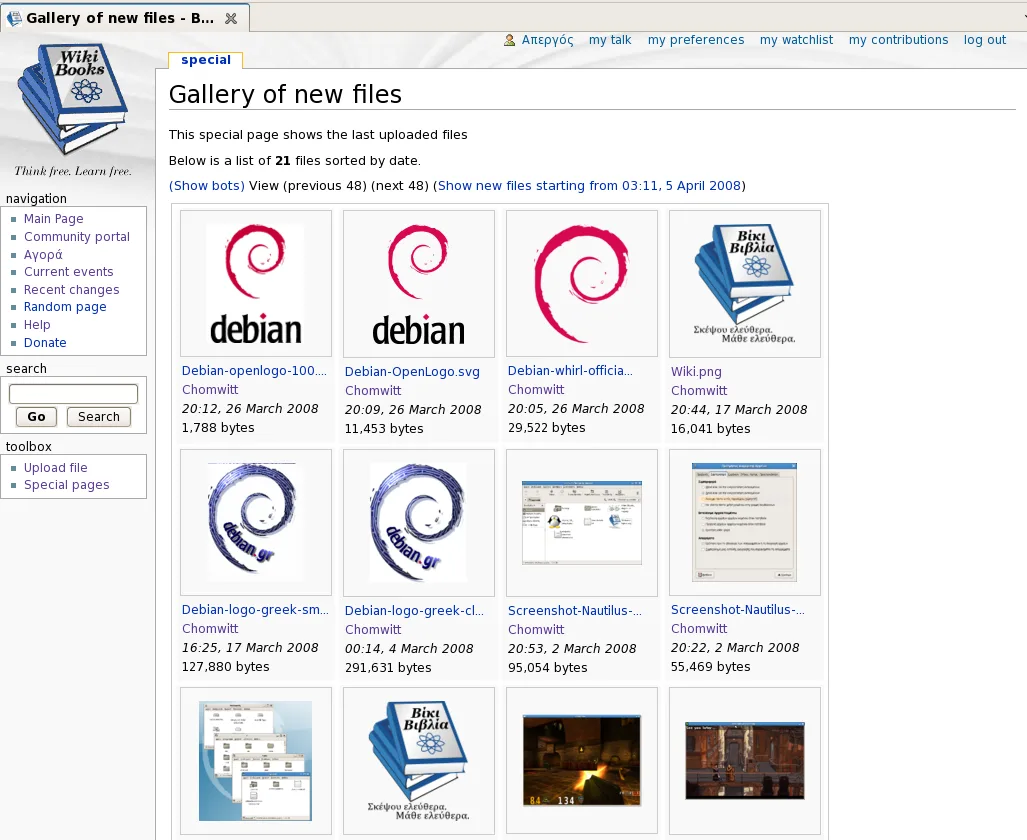Open my preferences
Screen dimensions: 1027x840
pos(696,40)
